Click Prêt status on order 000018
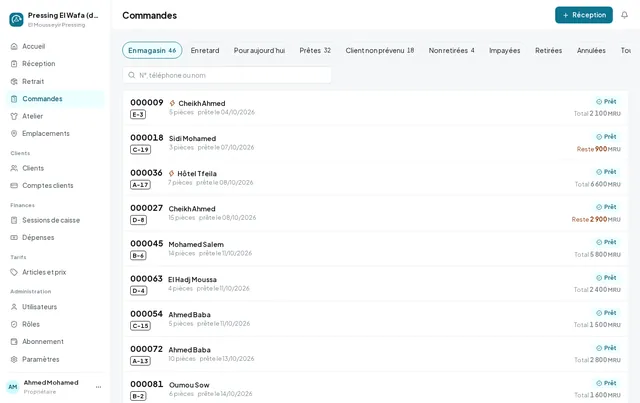 point(606,137)
